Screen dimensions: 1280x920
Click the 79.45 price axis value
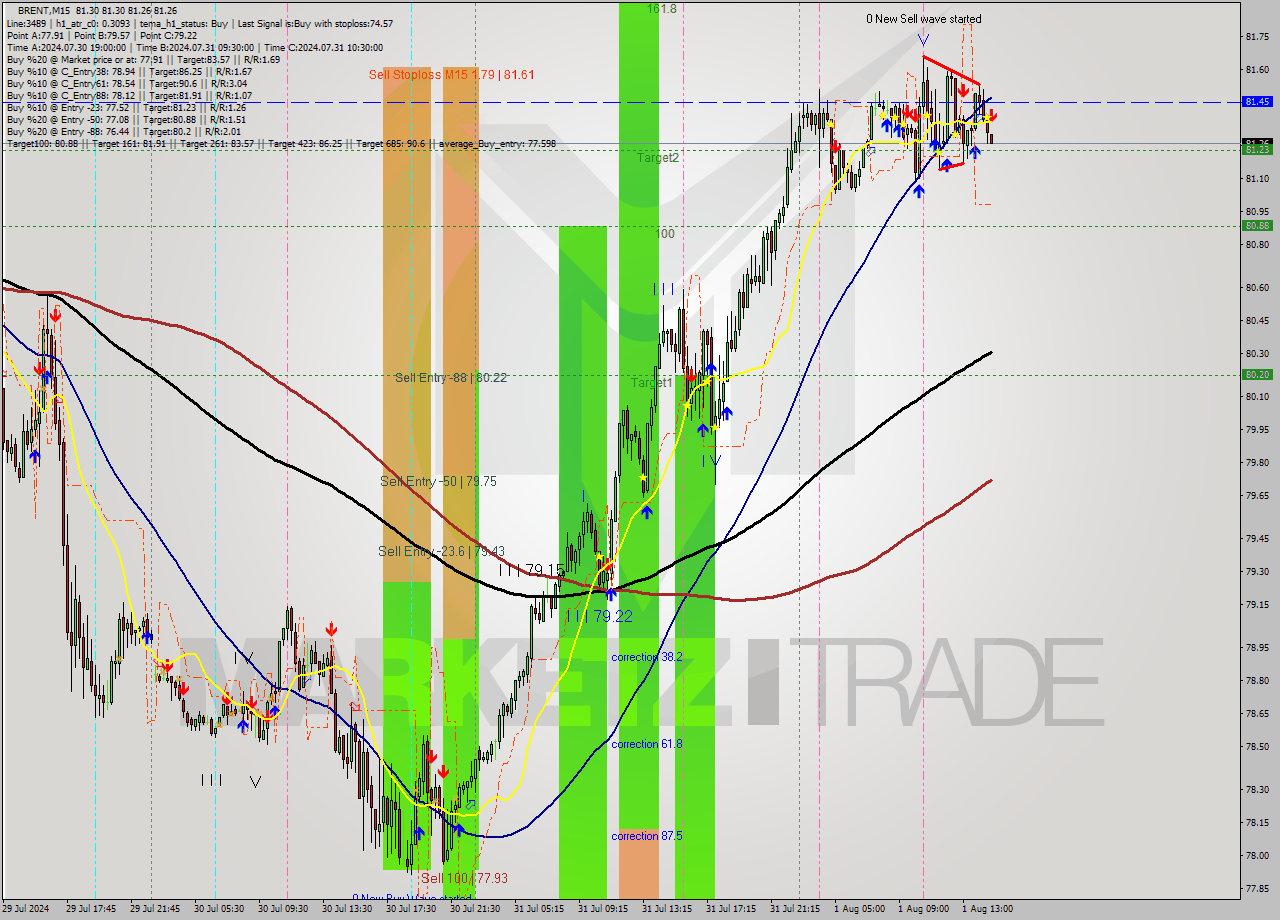[x=1258, y=539]
